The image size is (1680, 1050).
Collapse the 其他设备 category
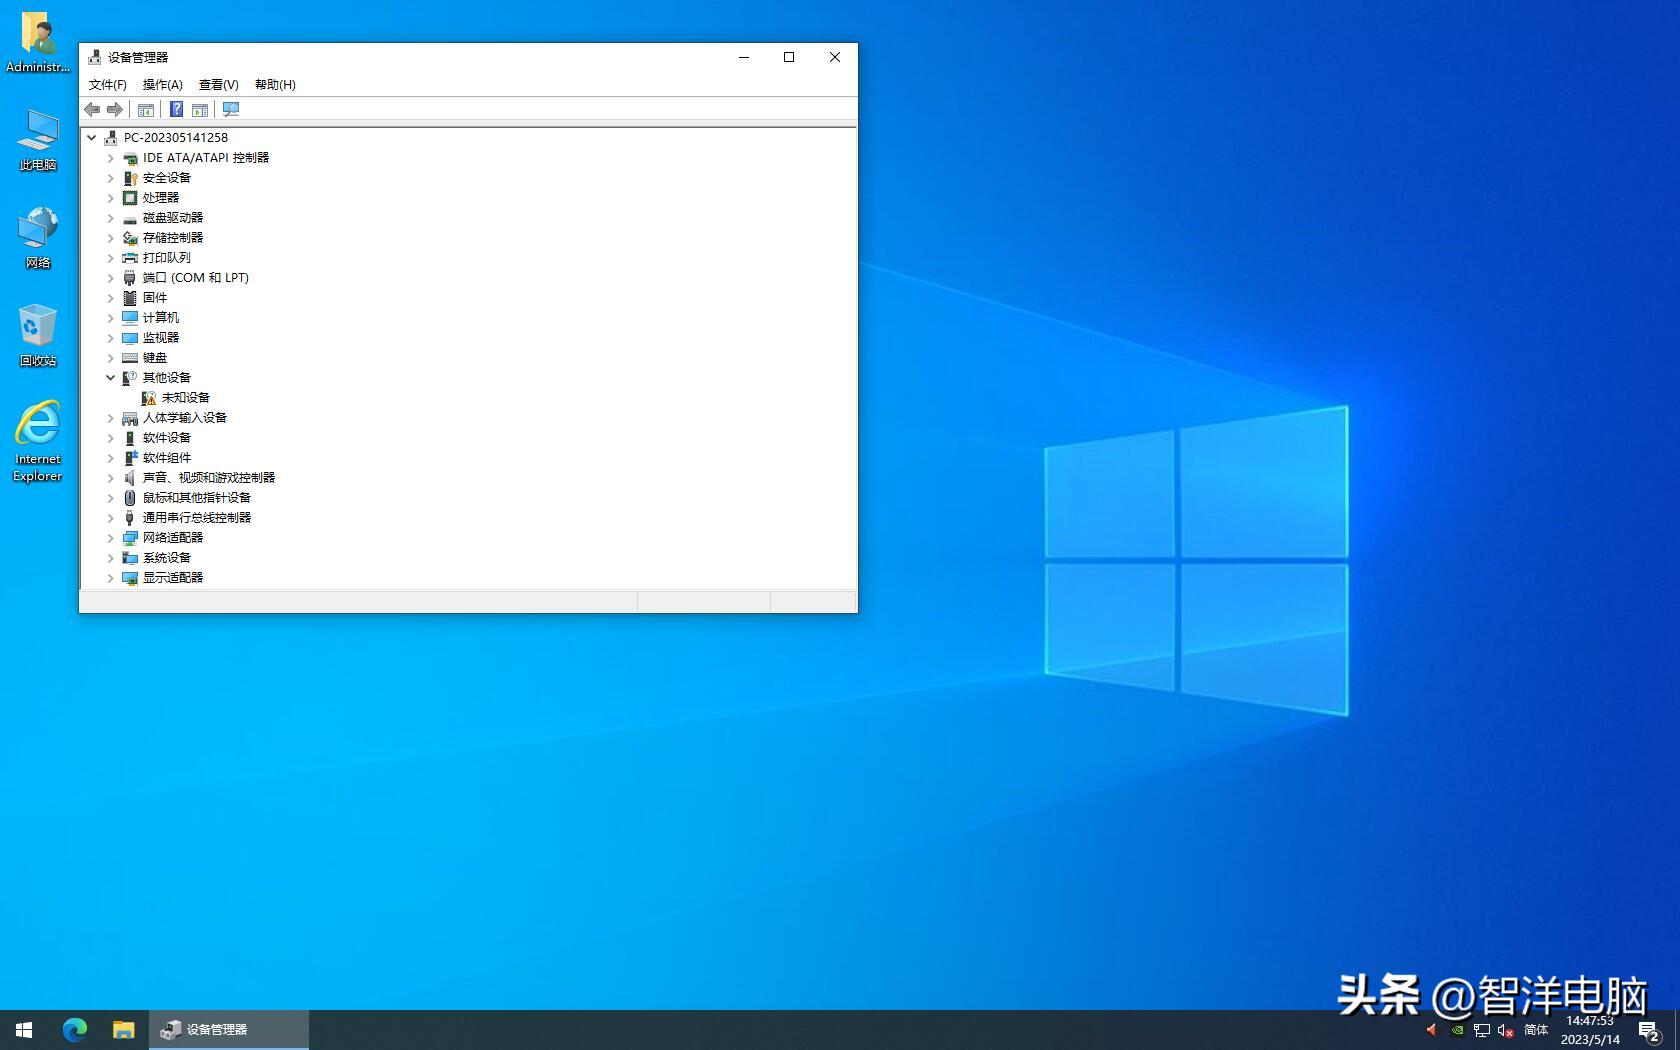pos(111,378)
